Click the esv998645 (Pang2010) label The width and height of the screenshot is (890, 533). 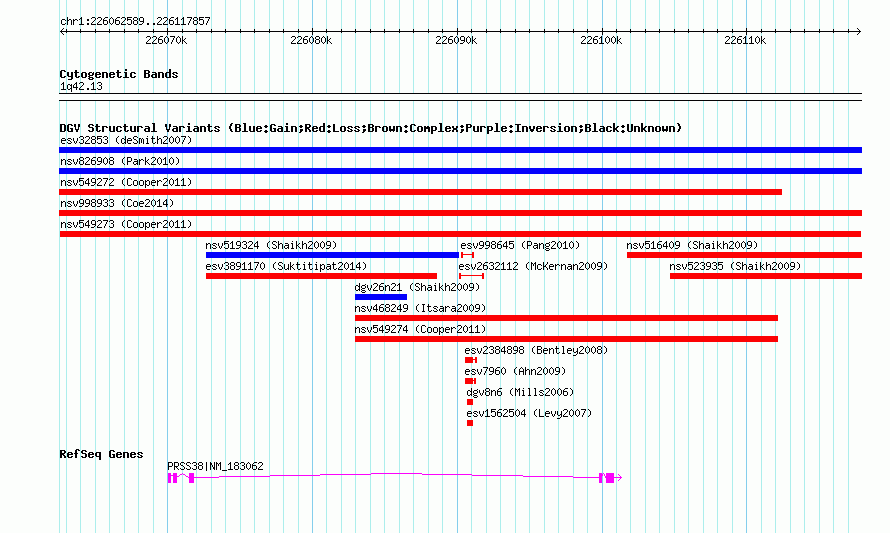click(x=520, y=245)
